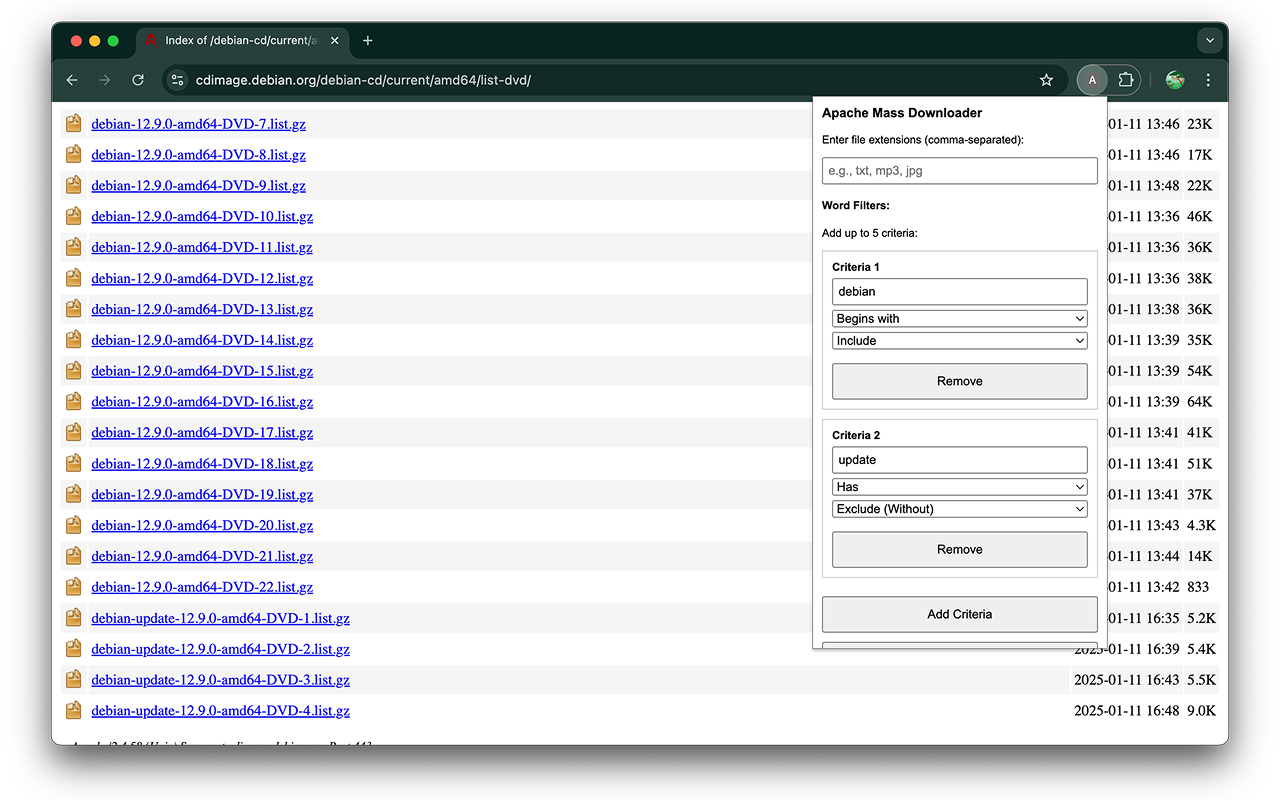Click the file icon beside debian-12.9.0-amd64-DVD-22.list.gz
Viewport: 1280px width, 800px height.
[x=73, y=587]
